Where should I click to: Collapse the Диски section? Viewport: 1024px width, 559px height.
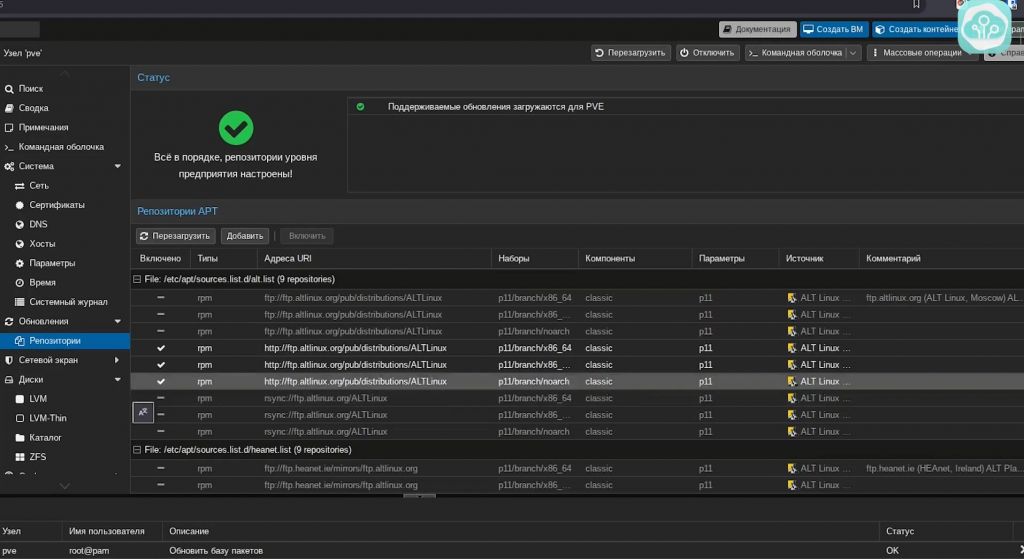[118, 380]
